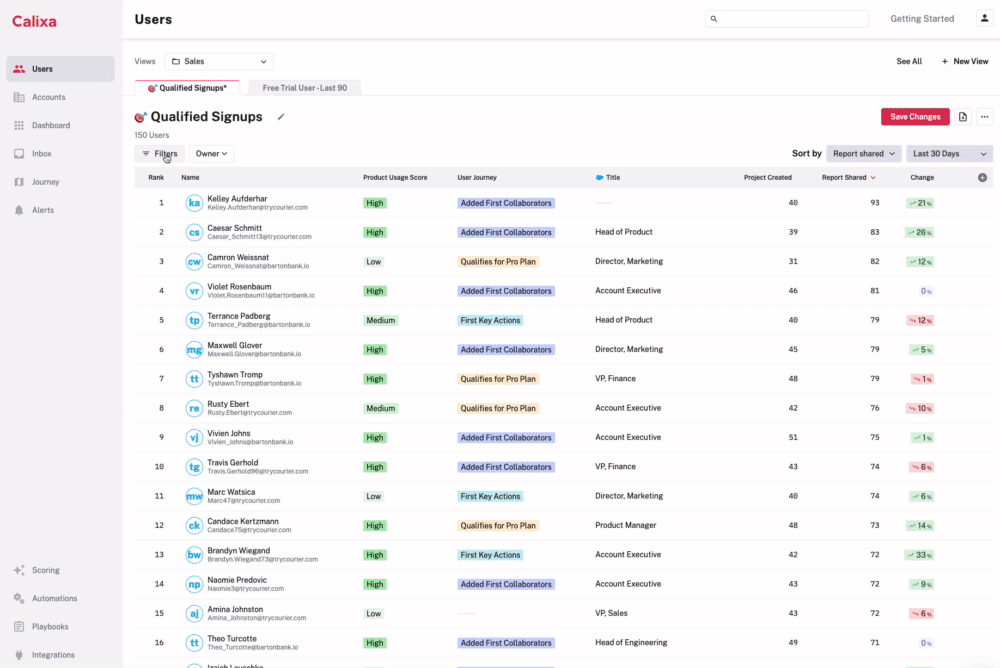Switch to Qualified Signups tab
This screenshot has width=1000, height=668.
187,88
